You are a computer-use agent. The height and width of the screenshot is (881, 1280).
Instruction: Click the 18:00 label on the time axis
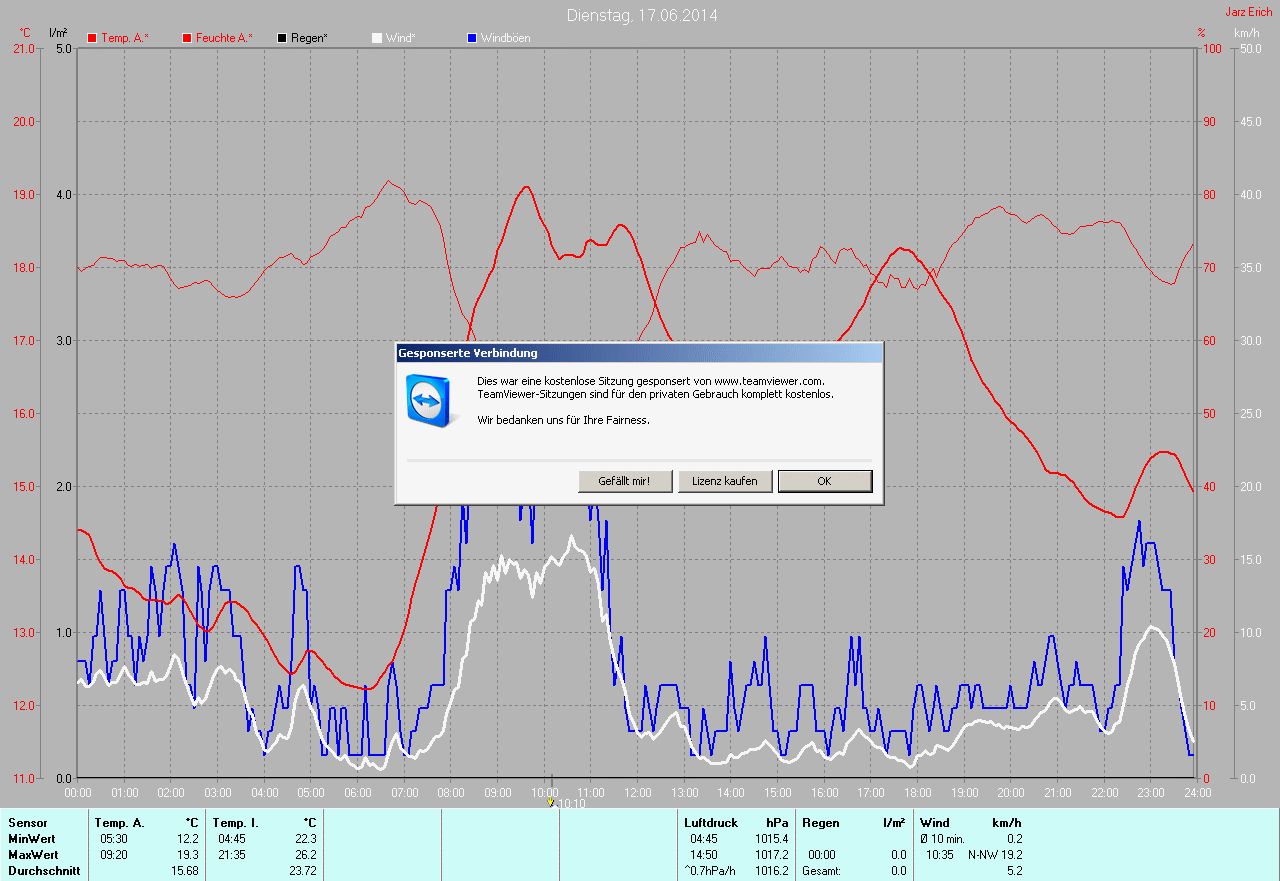(917, 793)
